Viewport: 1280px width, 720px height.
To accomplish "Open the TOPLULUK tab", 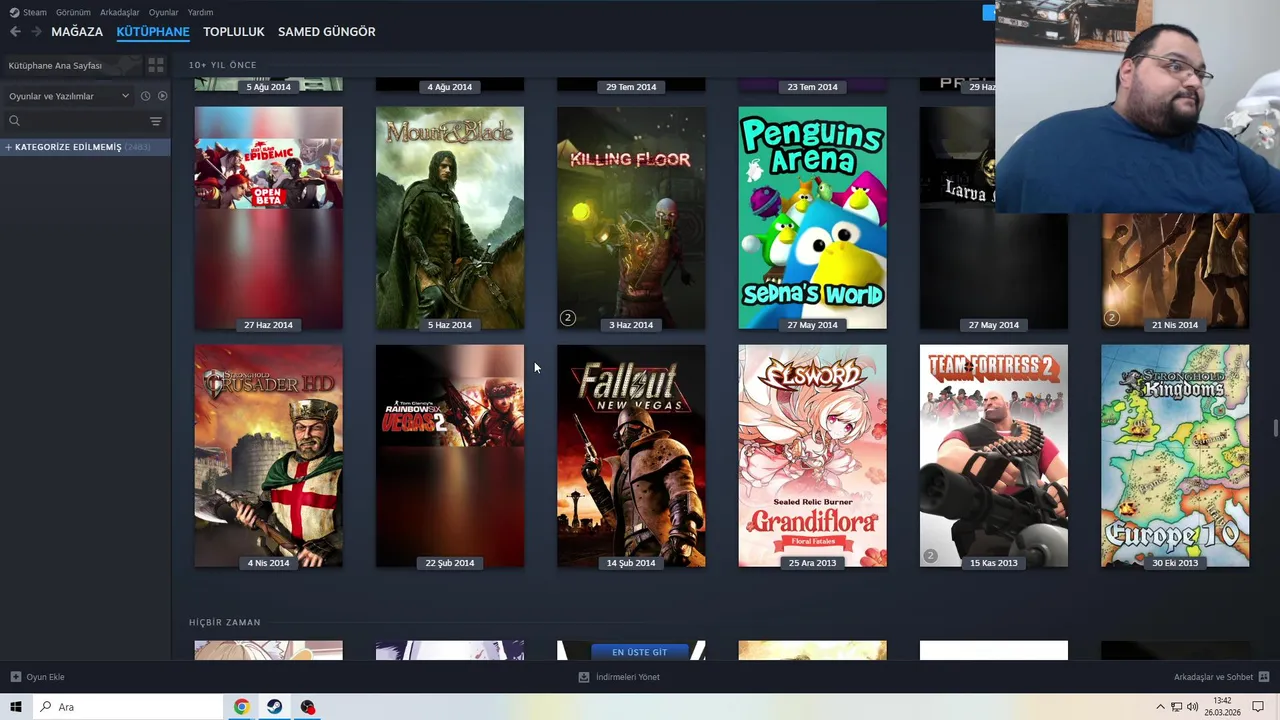I will point(233,32).
